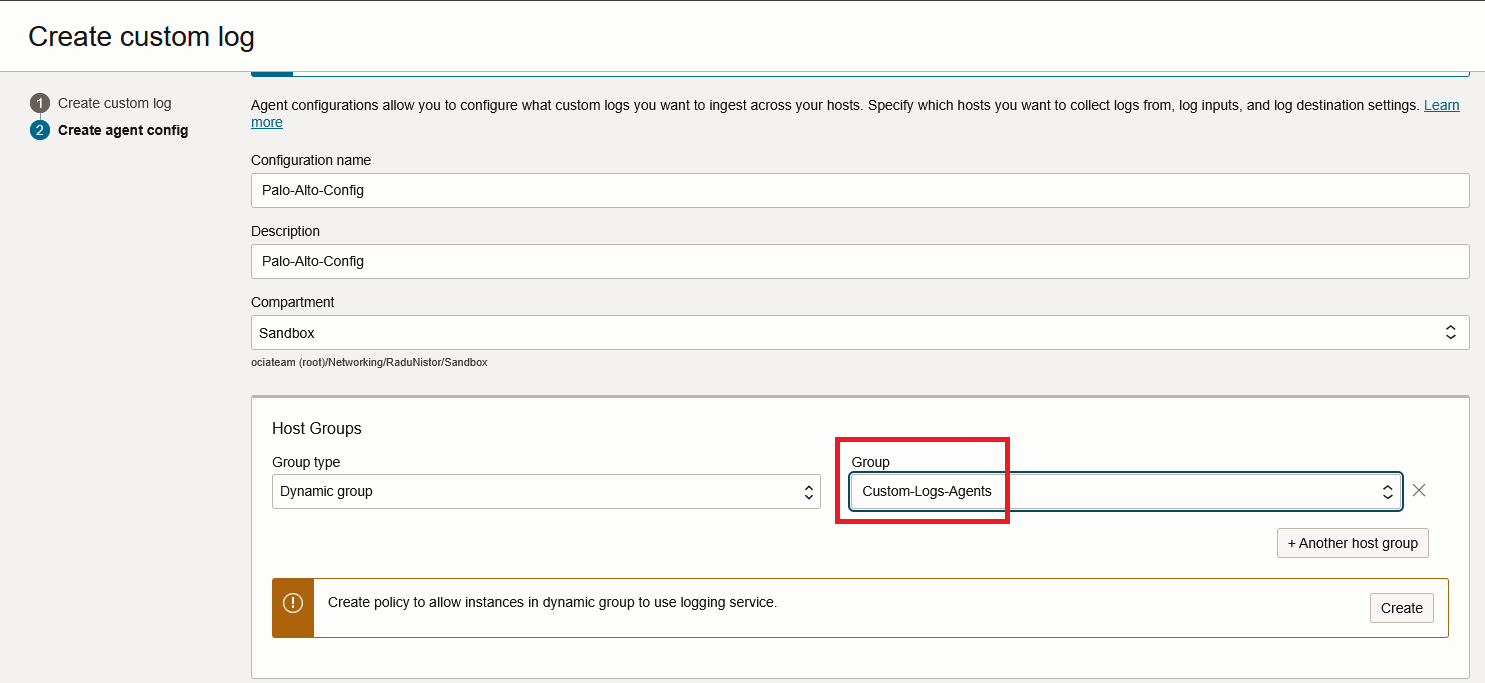Click the Configuration name label
The height and width of the screenshot is (683, 1485).
click(311, 160)
